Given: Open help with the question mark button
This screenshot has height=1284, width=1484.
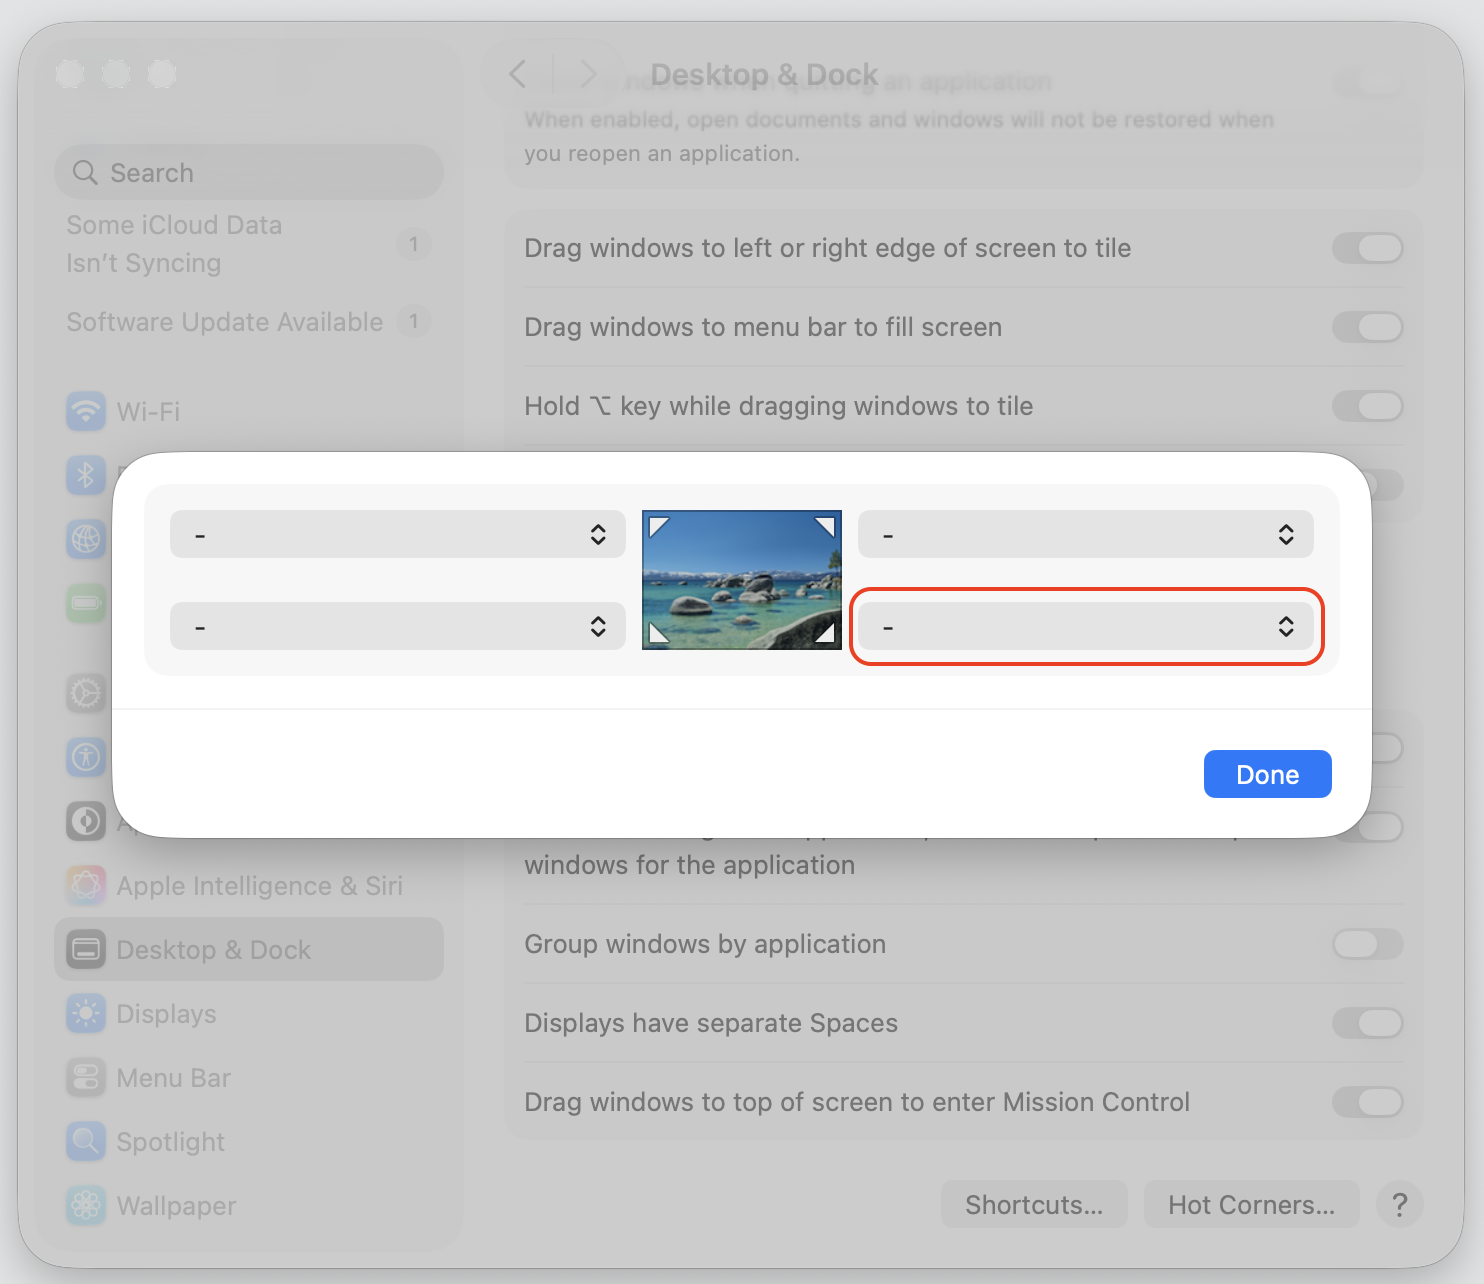Looking at the screenshot, I should click(1399, 1204).
